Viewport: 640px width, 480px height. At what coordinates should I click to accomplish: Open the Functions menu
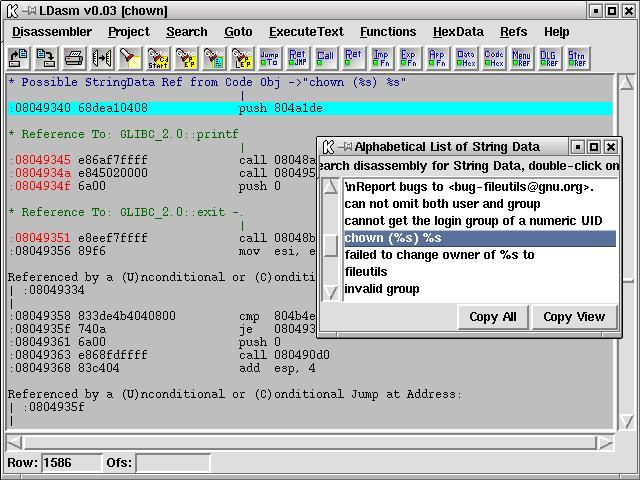point(388,32)
